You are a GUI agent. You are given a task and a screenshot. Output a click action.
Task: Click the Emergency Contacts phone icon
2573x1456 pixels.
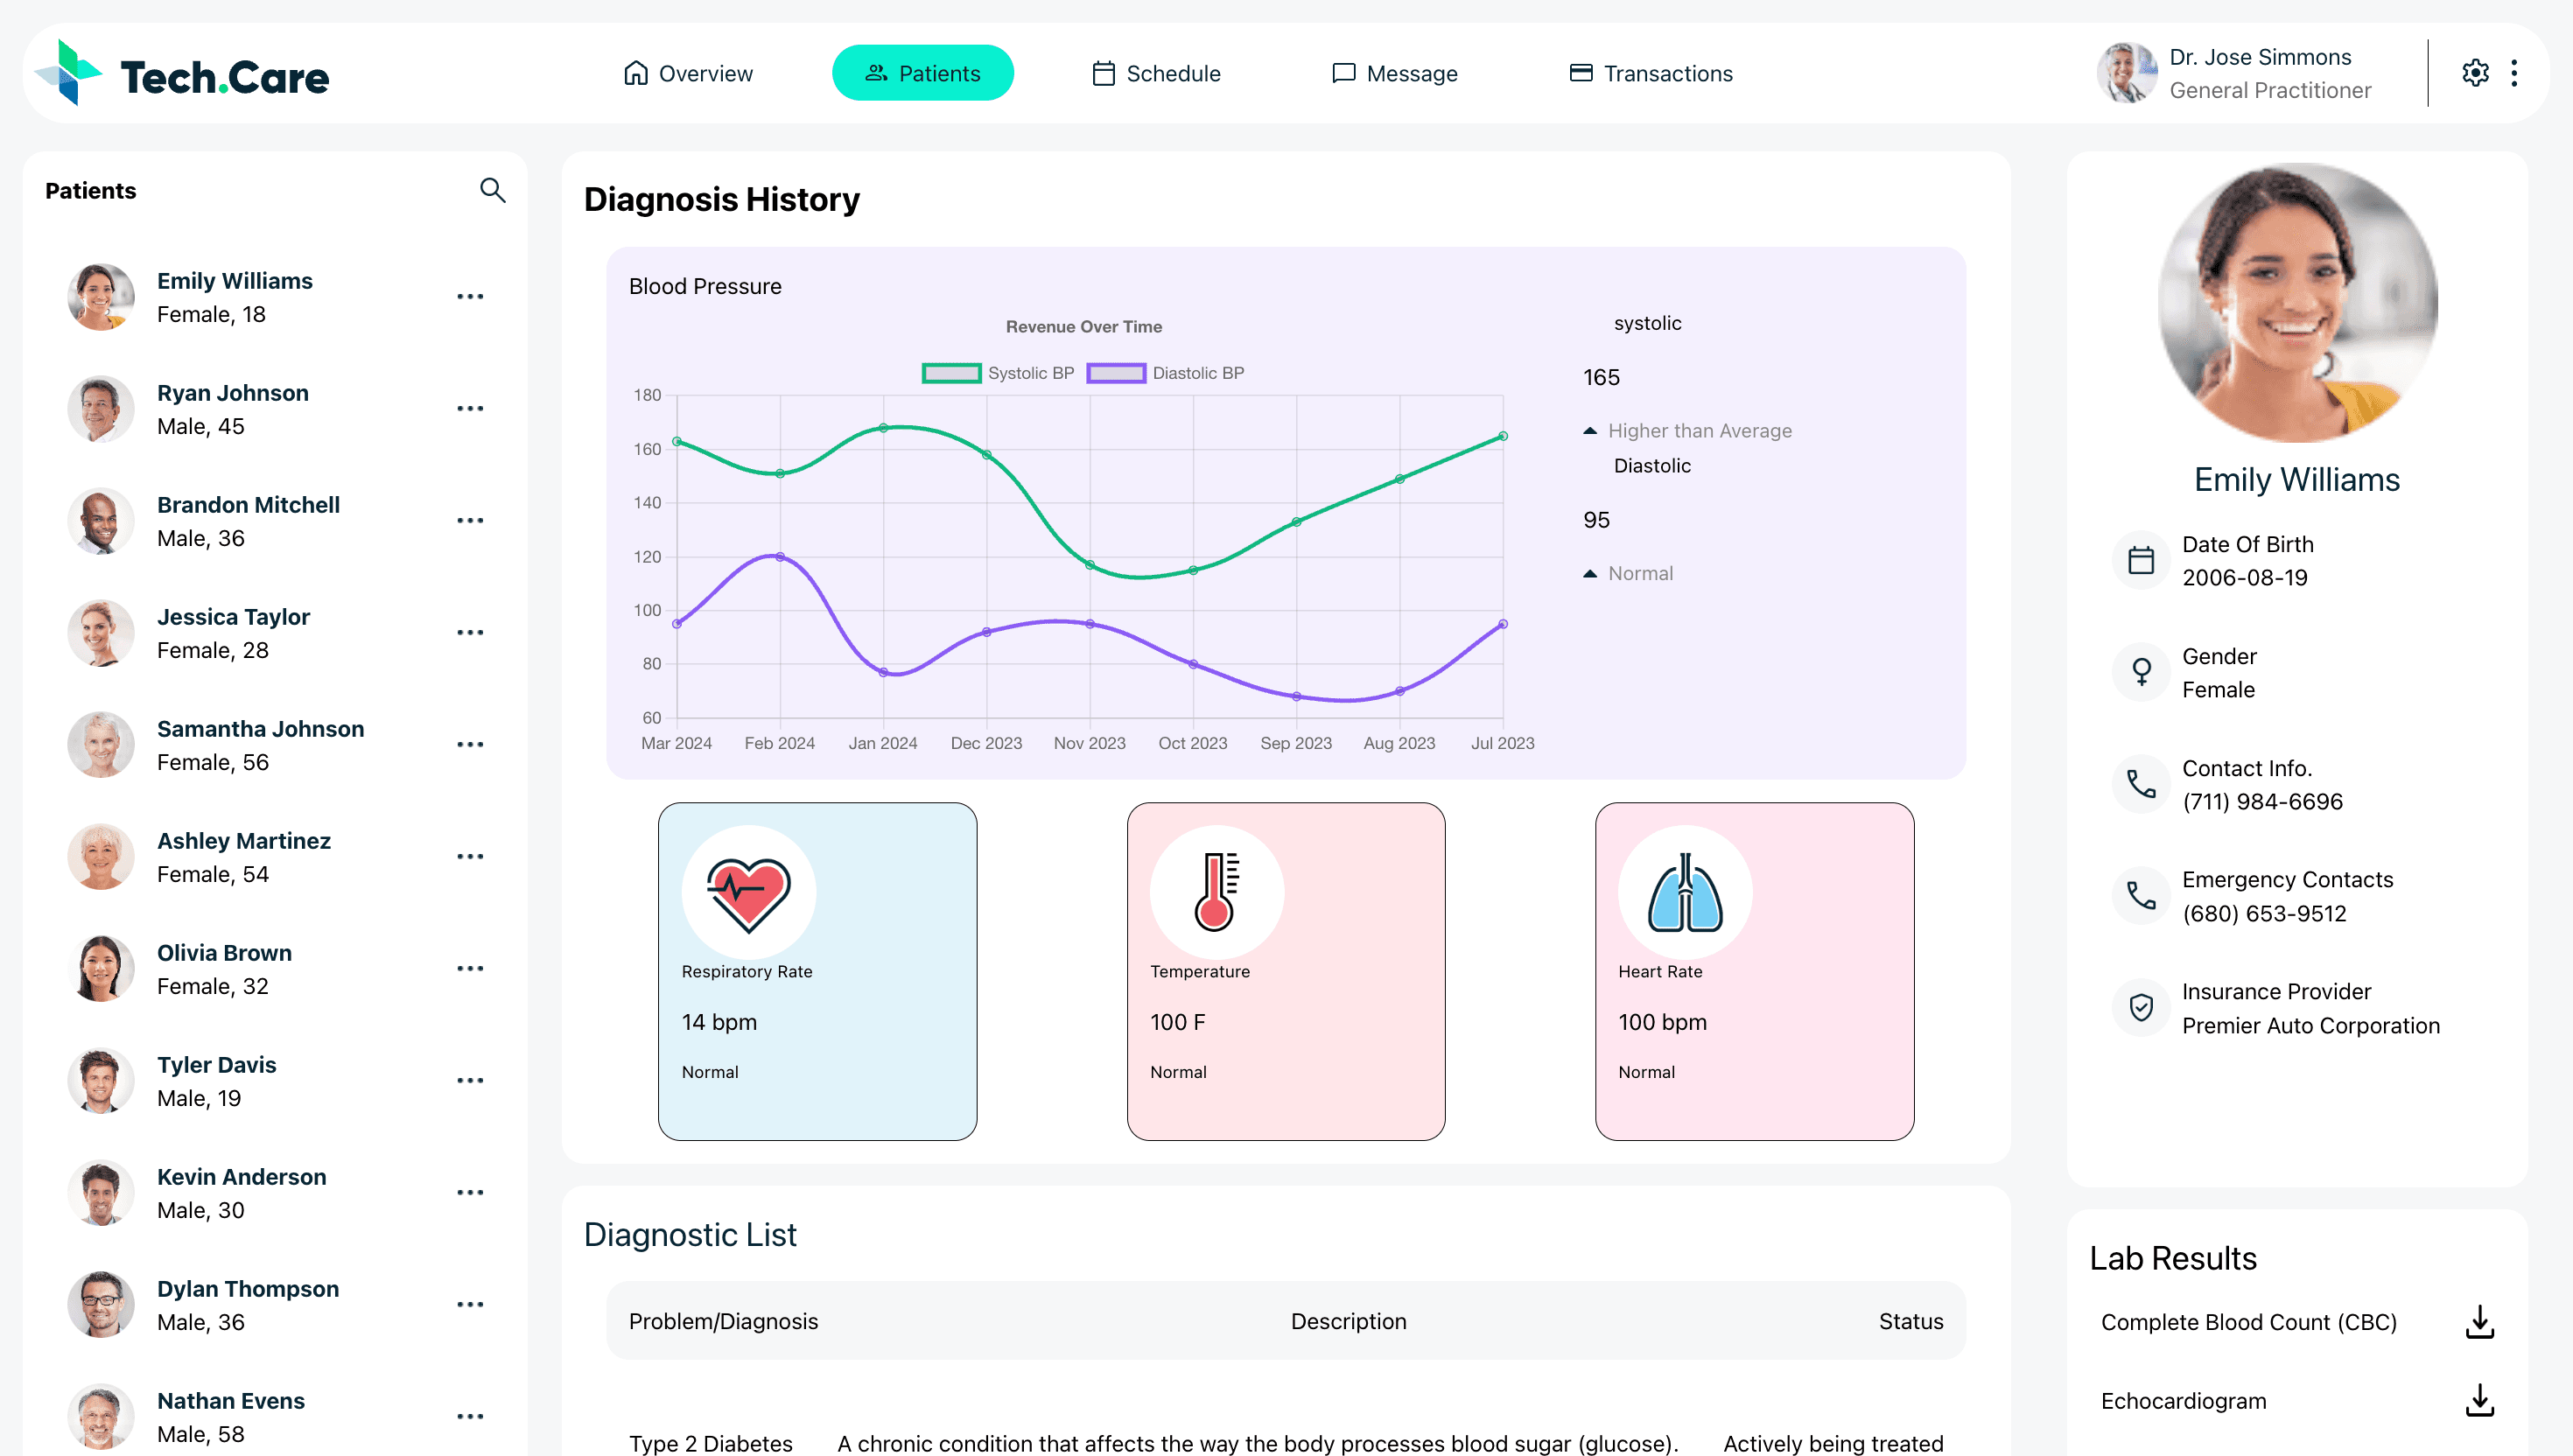(2141, 896)
